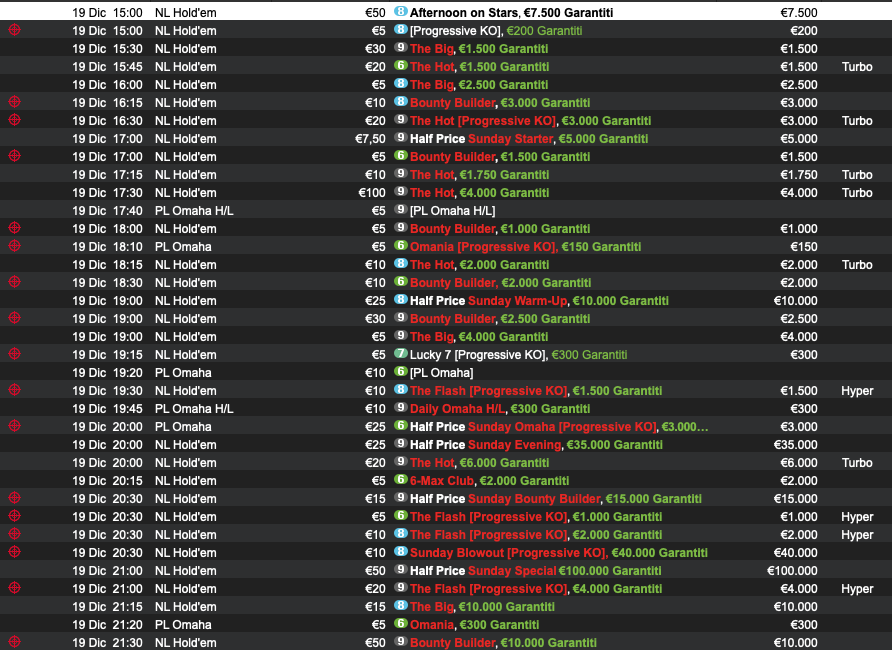This screenshot has width=892, height=650.
Task: Click the target icon beside Sunday Blowout €40.000
Action: [x=15, y=552]
